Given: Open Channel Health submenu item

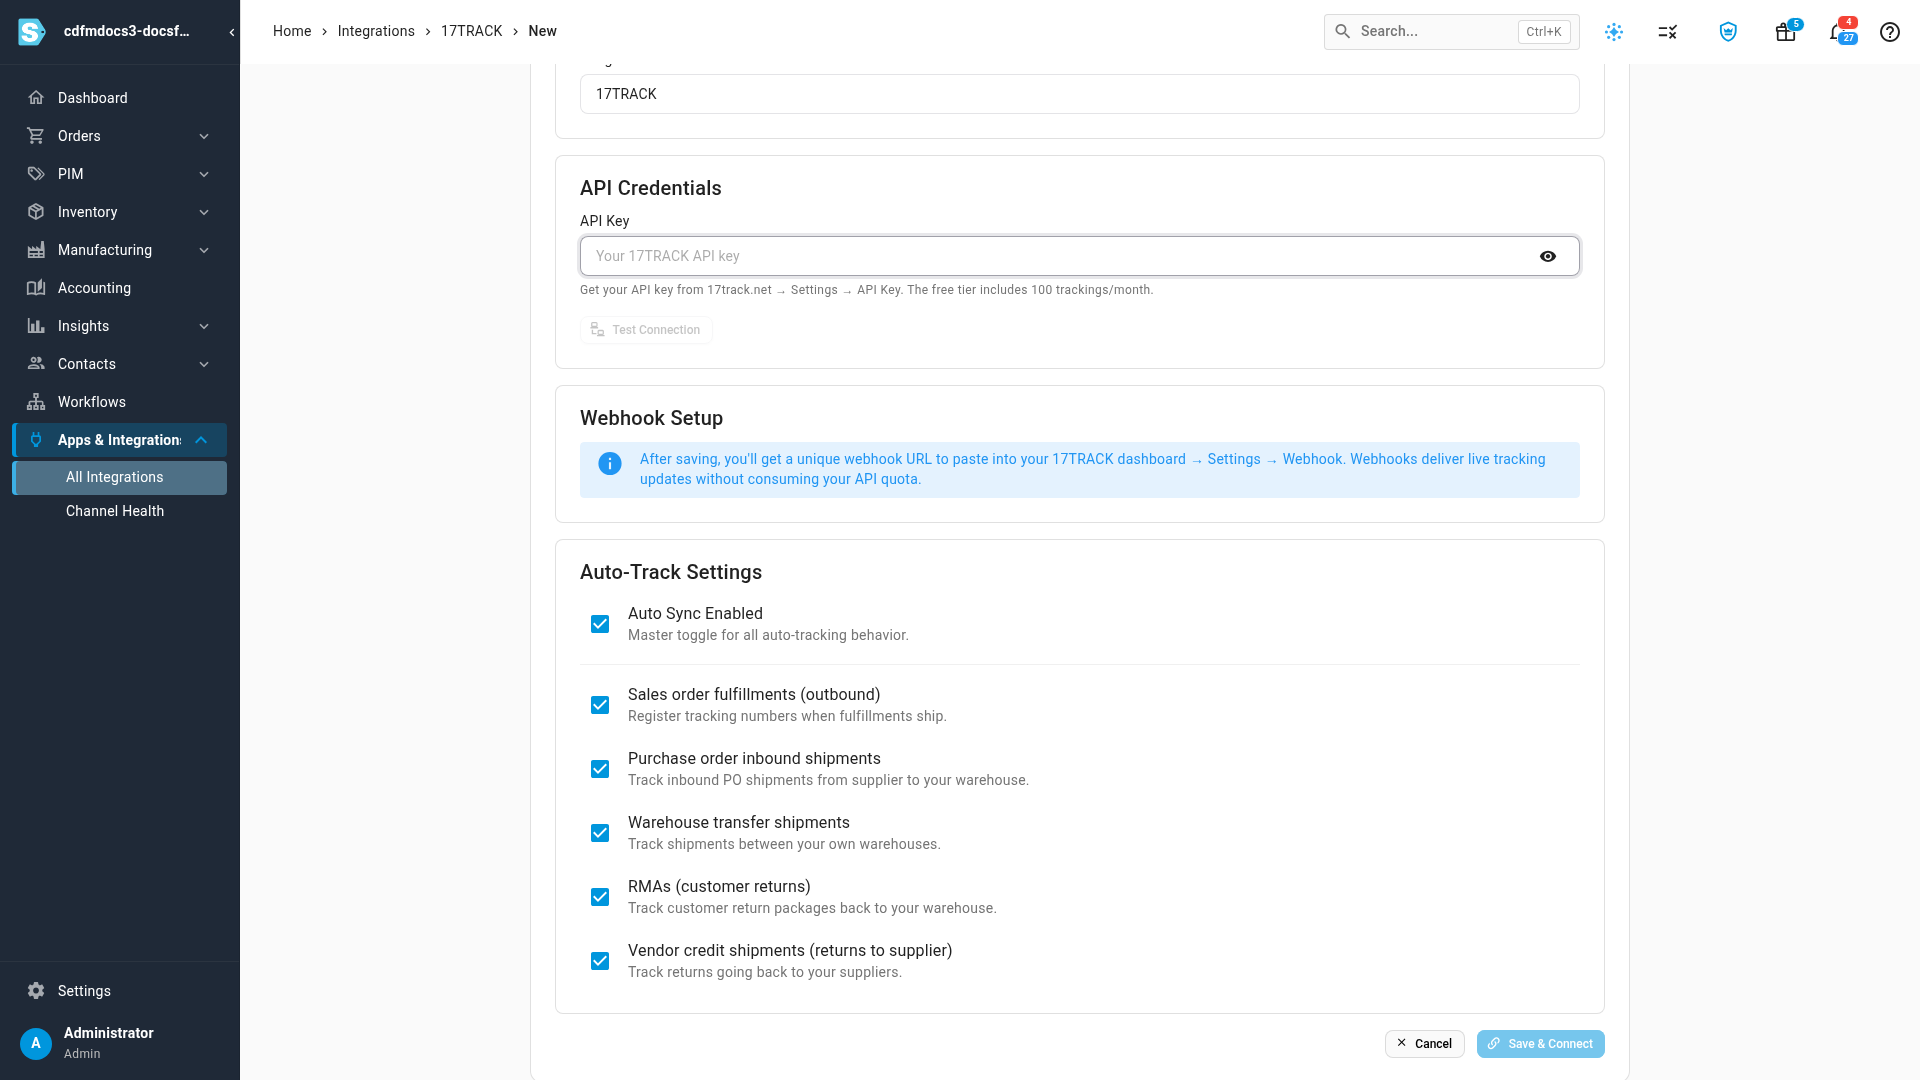Looking at the screenshot, I should (120, 511).
